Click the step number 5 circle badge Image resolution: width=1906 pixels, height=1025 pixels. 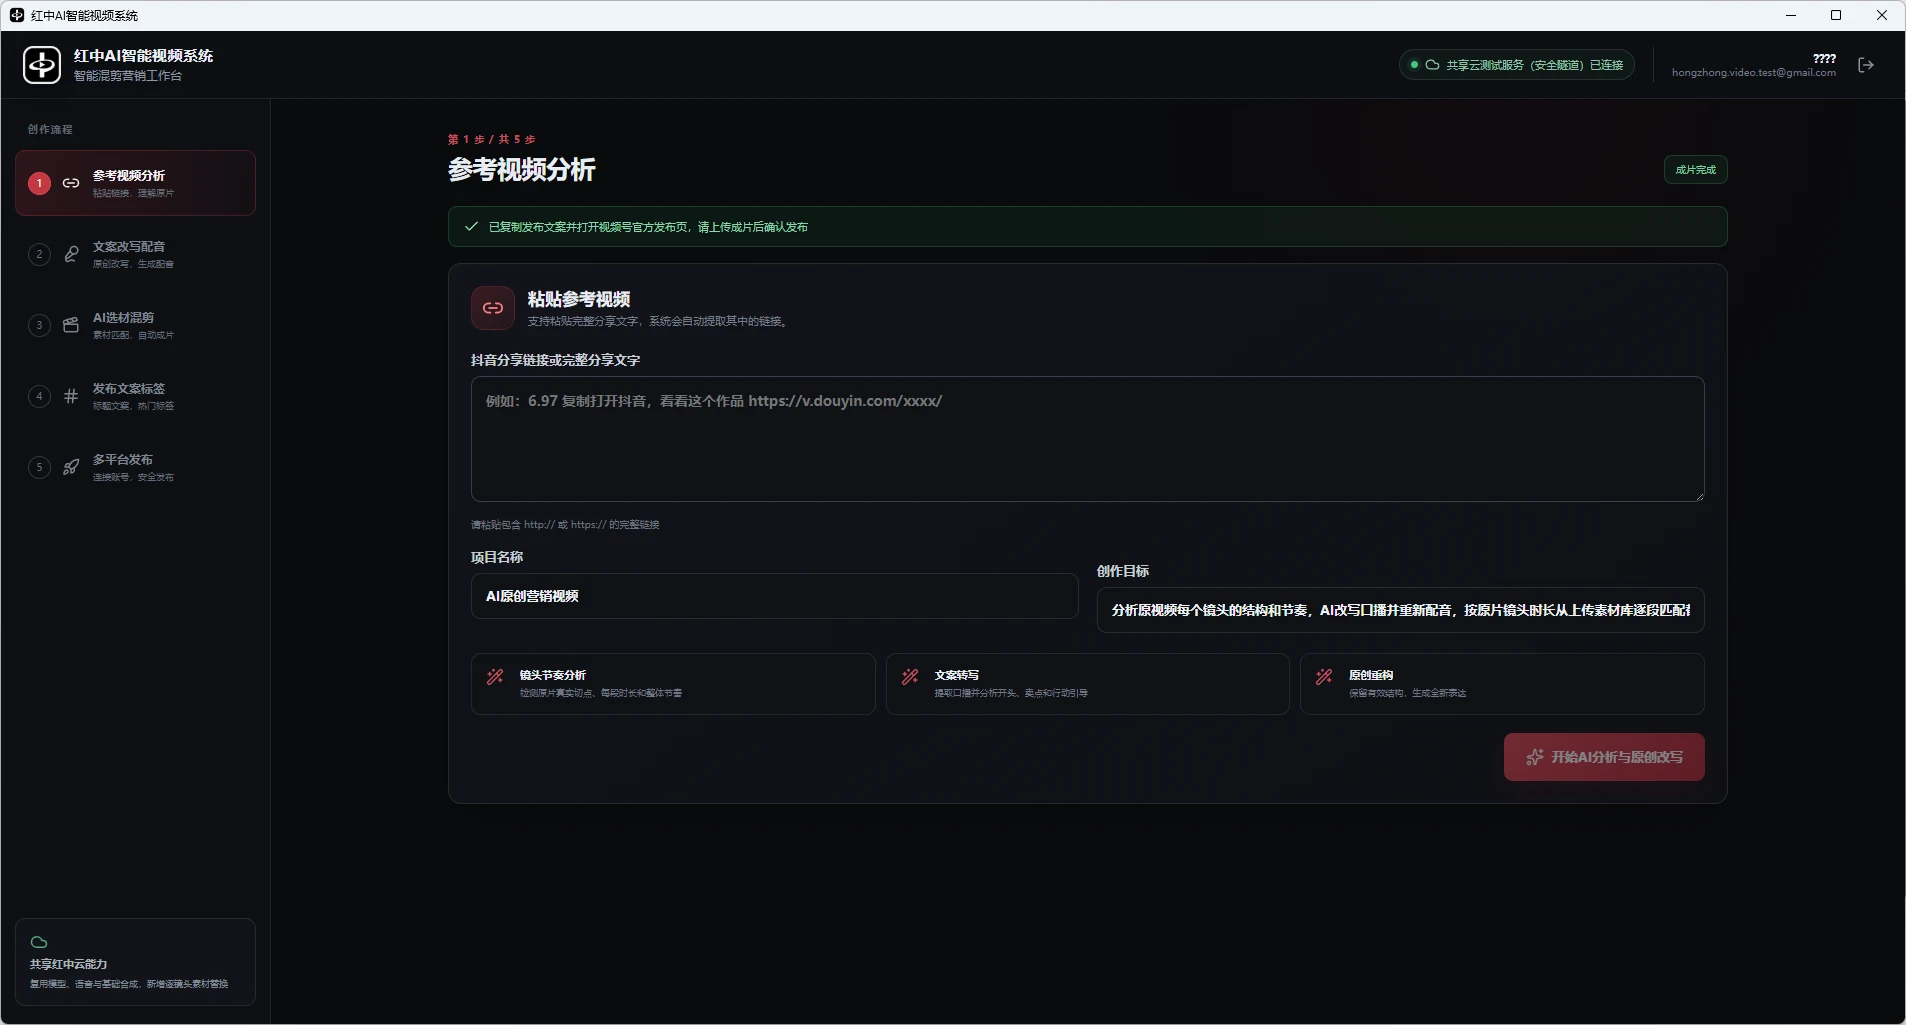(x=39, y=467)
